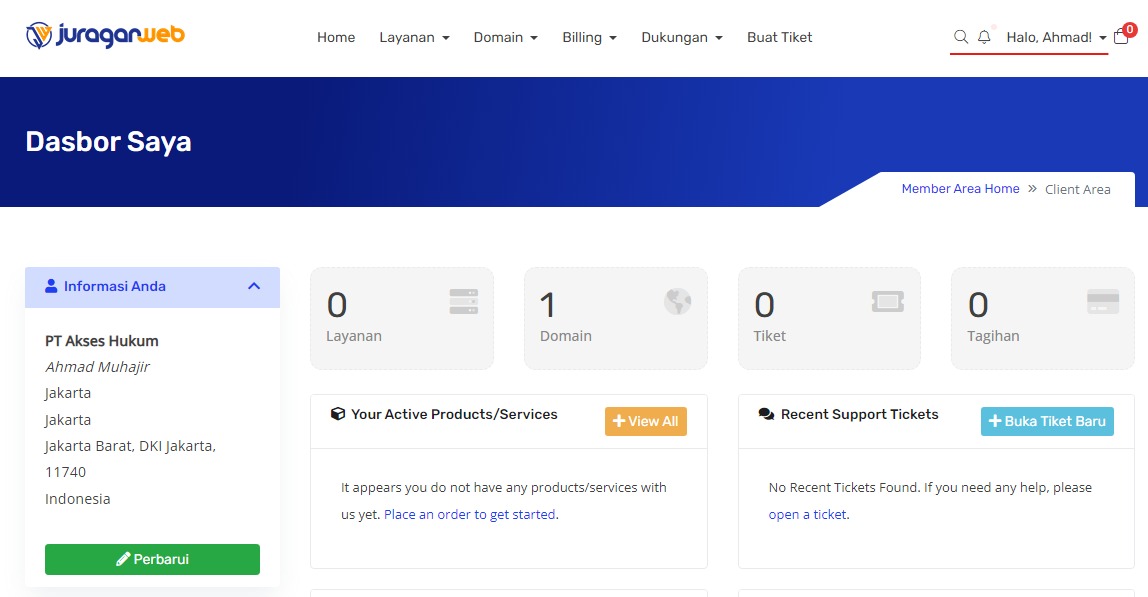This screenshot has width=1148, height=597.
Task: Expand the Domain dropdown menu
Action: pos(505,38)
